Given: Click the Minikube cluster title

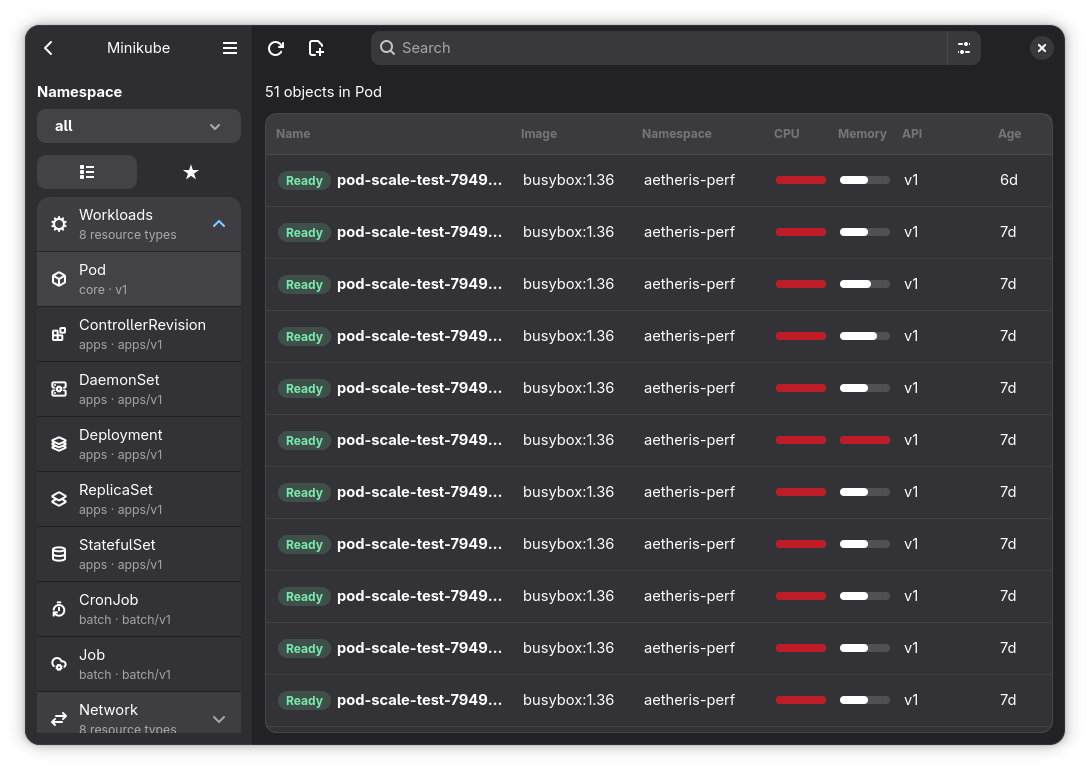Looking at the screenshot, I should pos(138,48).
